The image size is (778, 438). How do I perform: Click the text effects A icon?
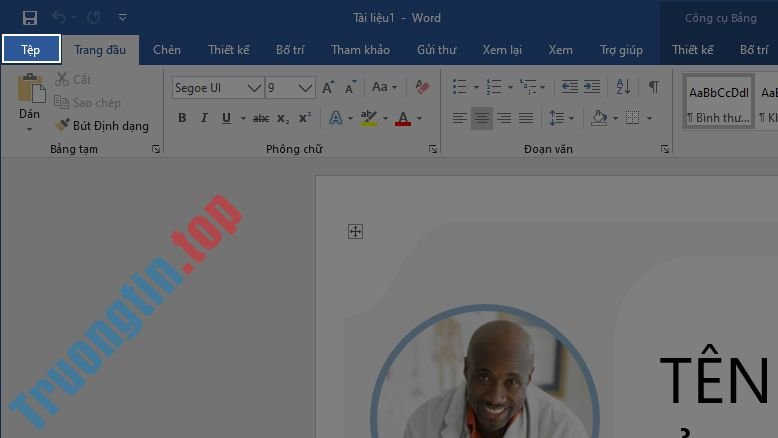(x=336, y=118)
